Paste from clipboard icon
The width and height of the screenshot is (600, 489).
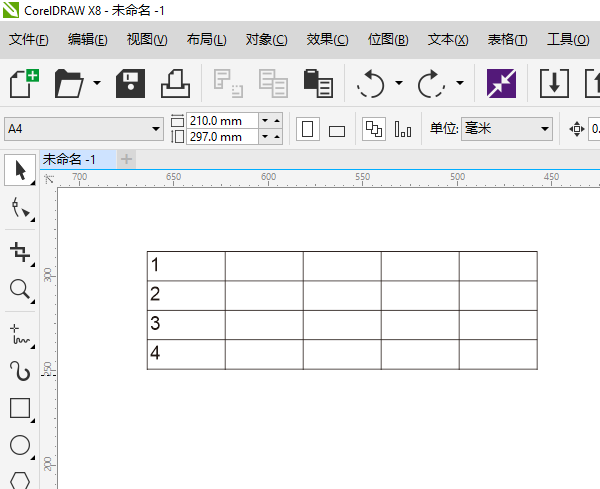point(318,83)
